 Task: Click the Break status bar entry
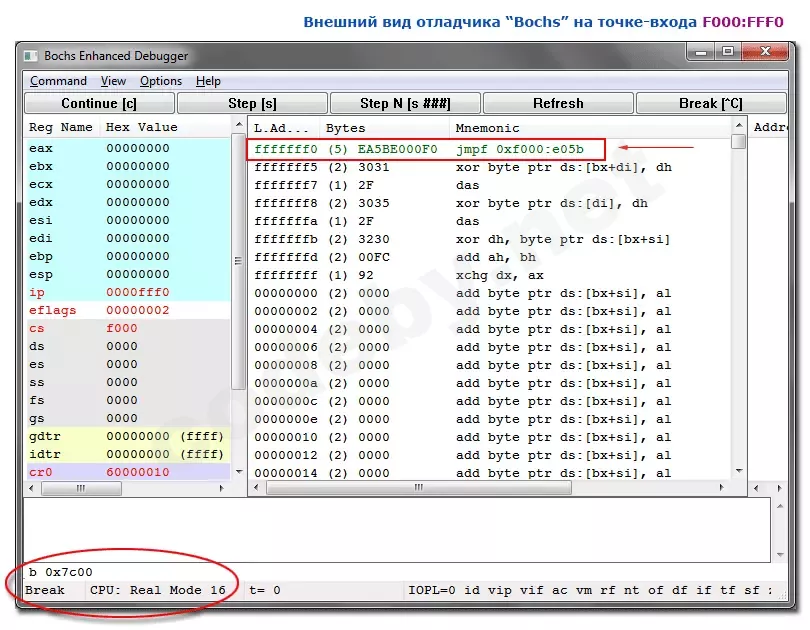(x=45, y=590)
